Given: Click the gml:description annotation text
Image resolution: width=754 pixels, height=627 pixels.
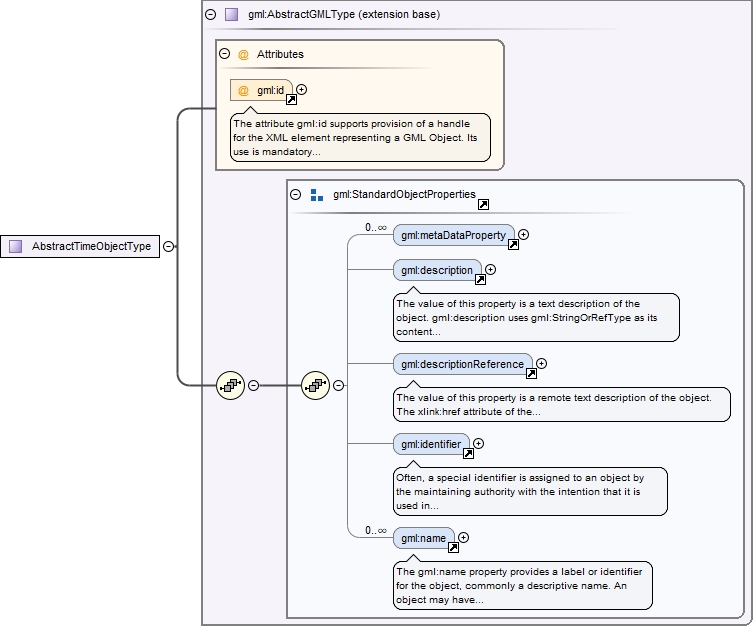Looking at the screenshot, I should [535, 317].
